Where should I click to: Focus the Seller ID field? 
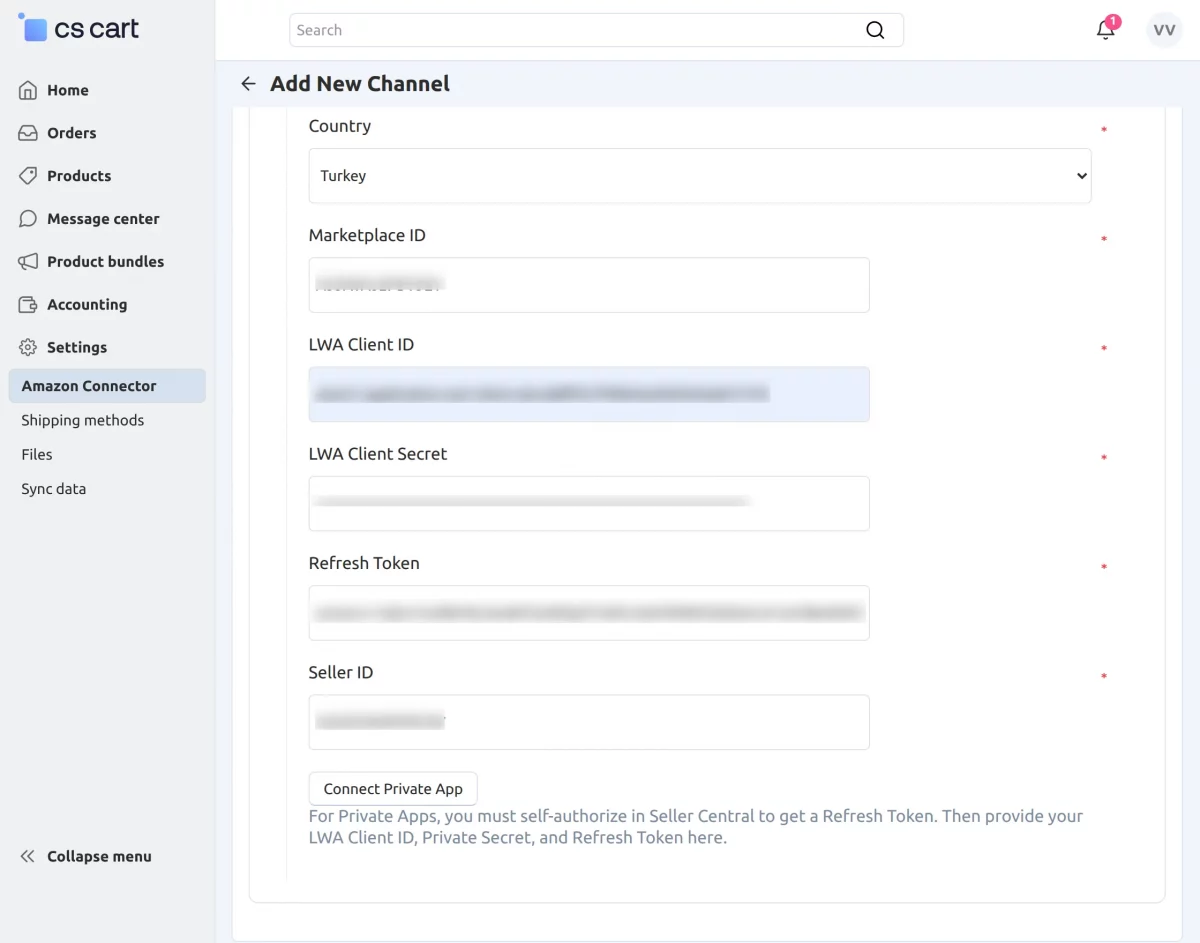pos(589,722)
